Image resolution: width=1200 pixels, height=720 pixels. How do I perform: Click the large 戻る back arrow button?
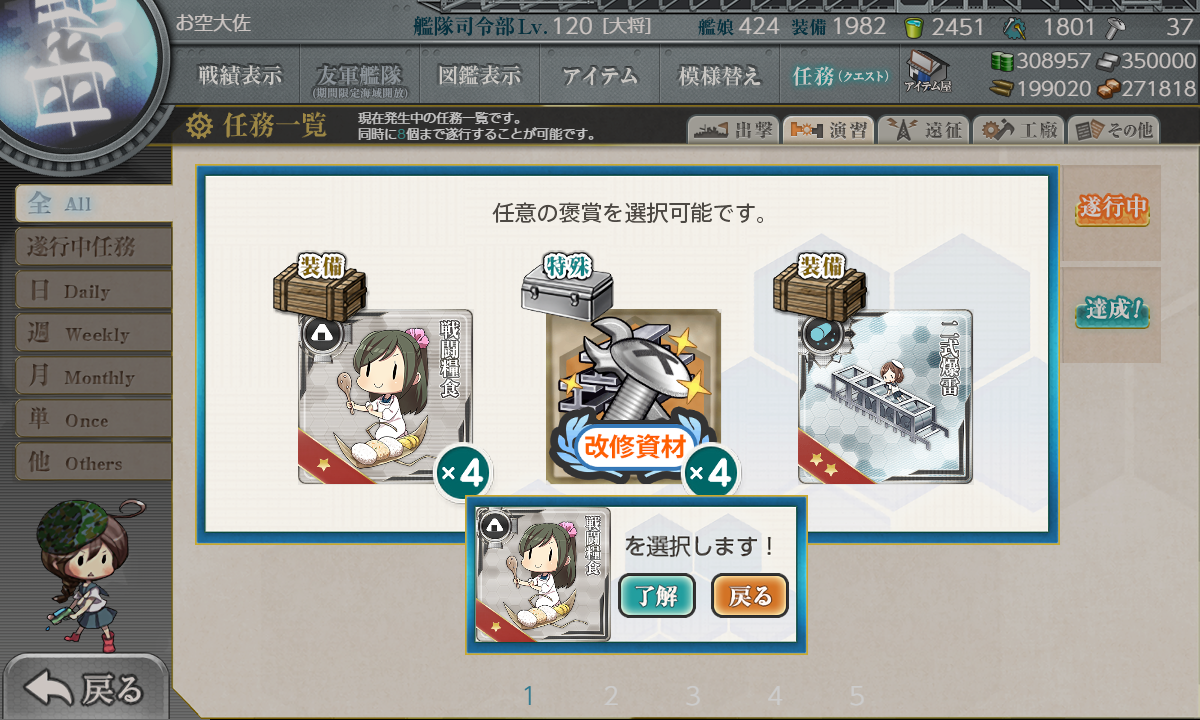85,688
